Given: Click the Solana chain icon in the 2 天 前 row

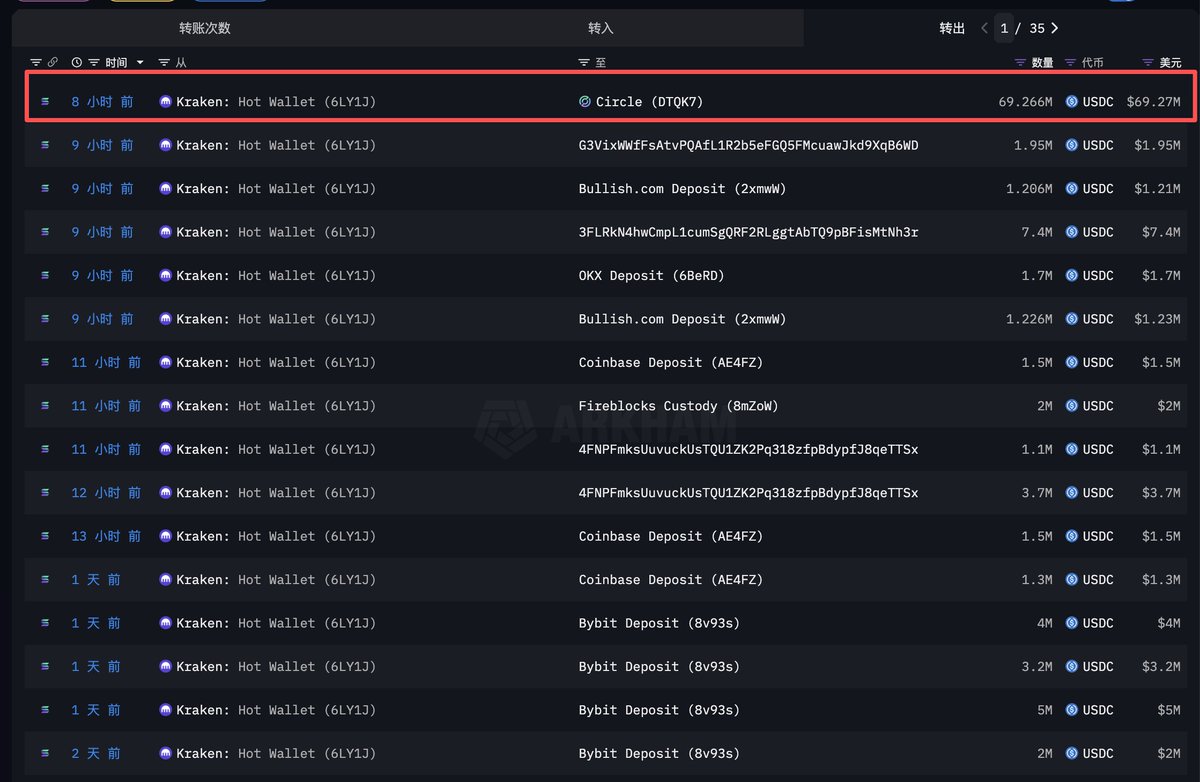Looking at the screenshot, I should click(x=45, y=753).
